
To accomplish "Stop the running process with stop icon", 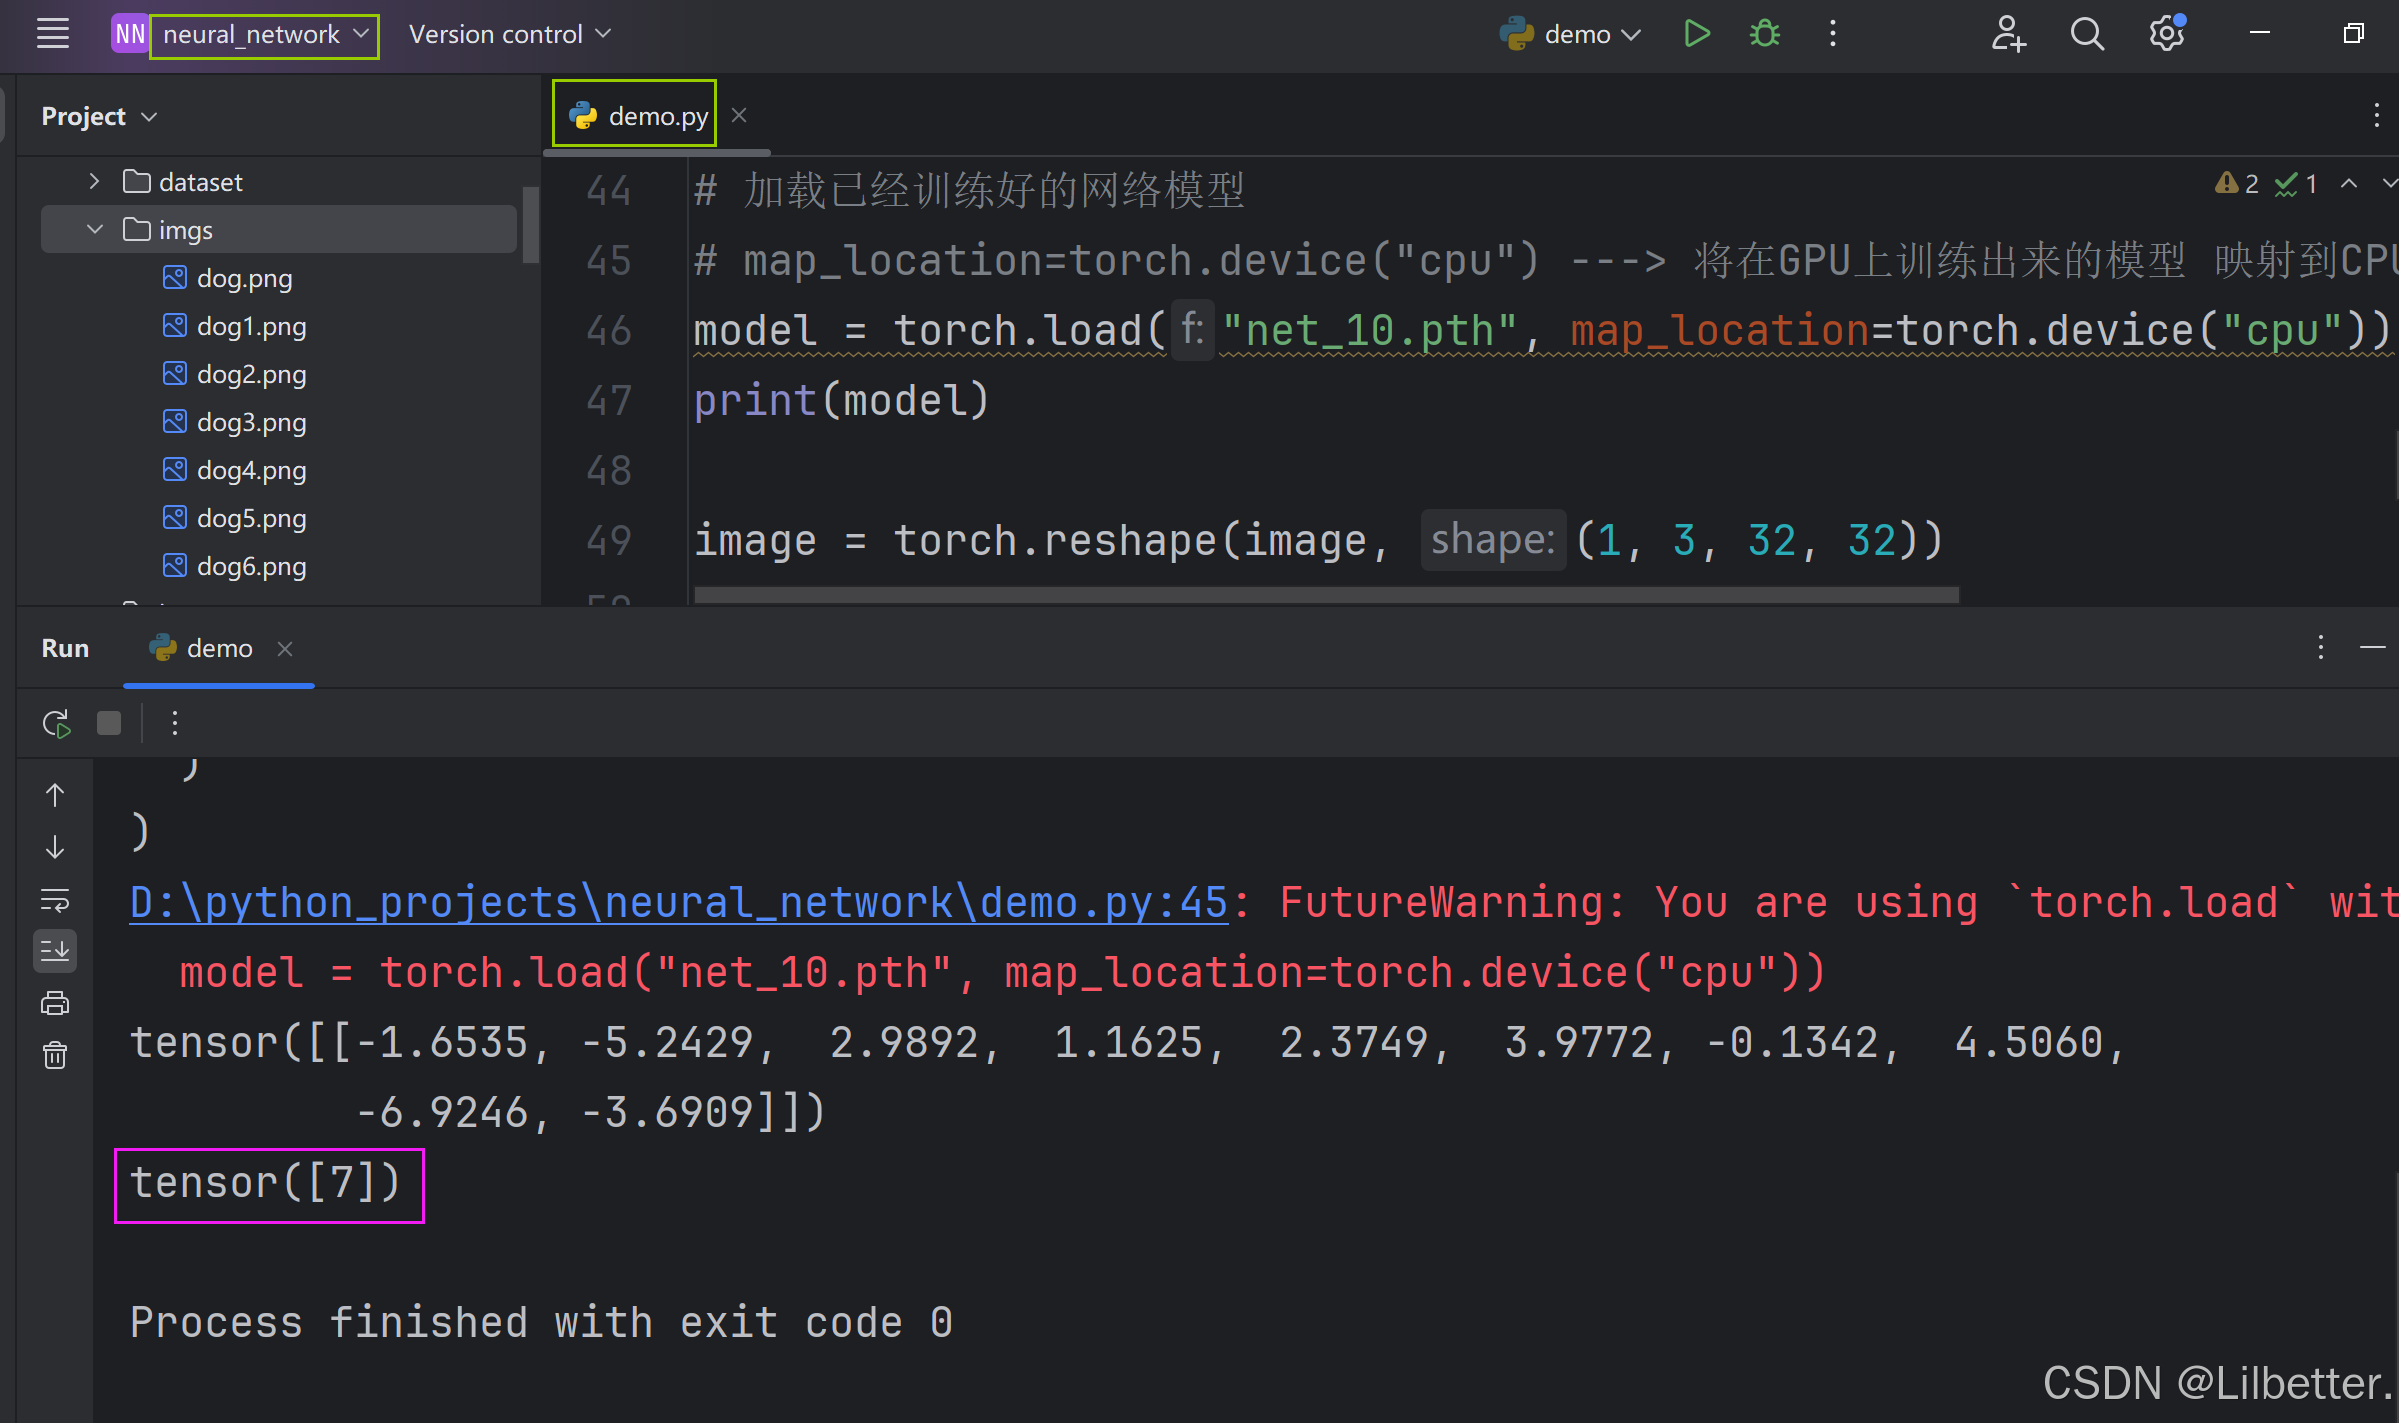I will tap(109, 723).
